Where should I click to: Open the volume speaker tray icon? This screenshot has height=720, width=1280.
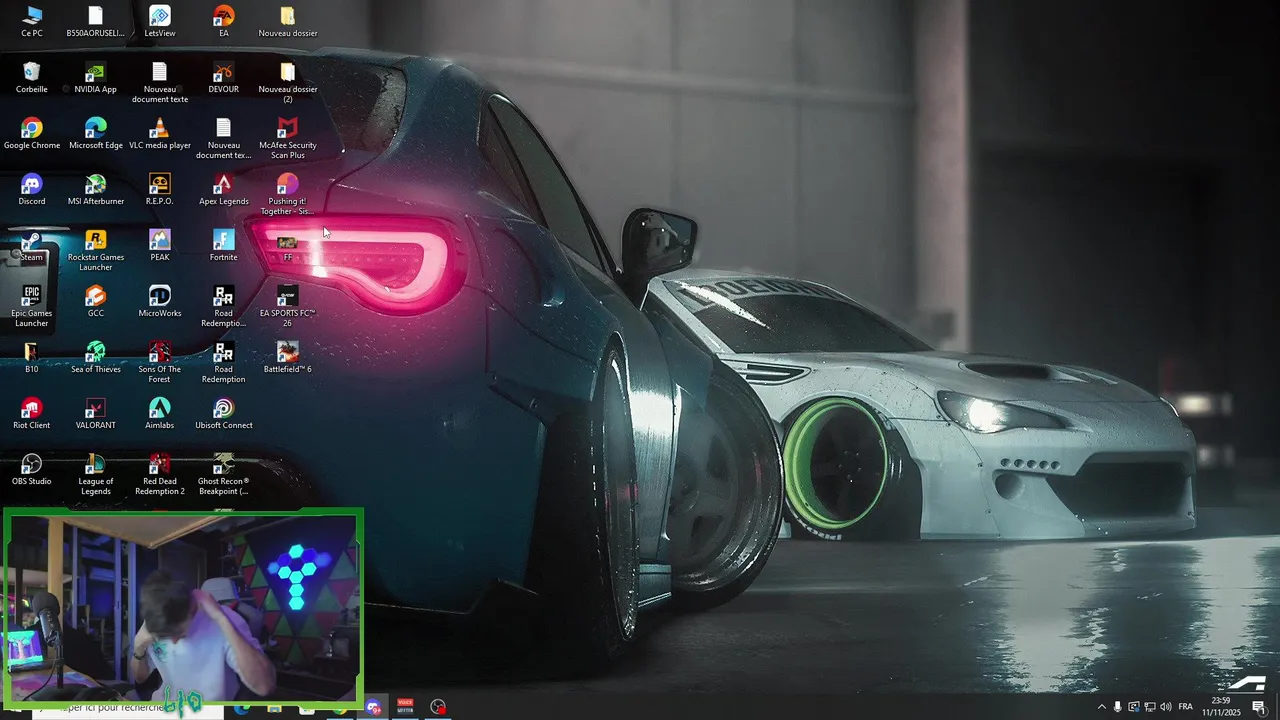tap(1166, 707)
